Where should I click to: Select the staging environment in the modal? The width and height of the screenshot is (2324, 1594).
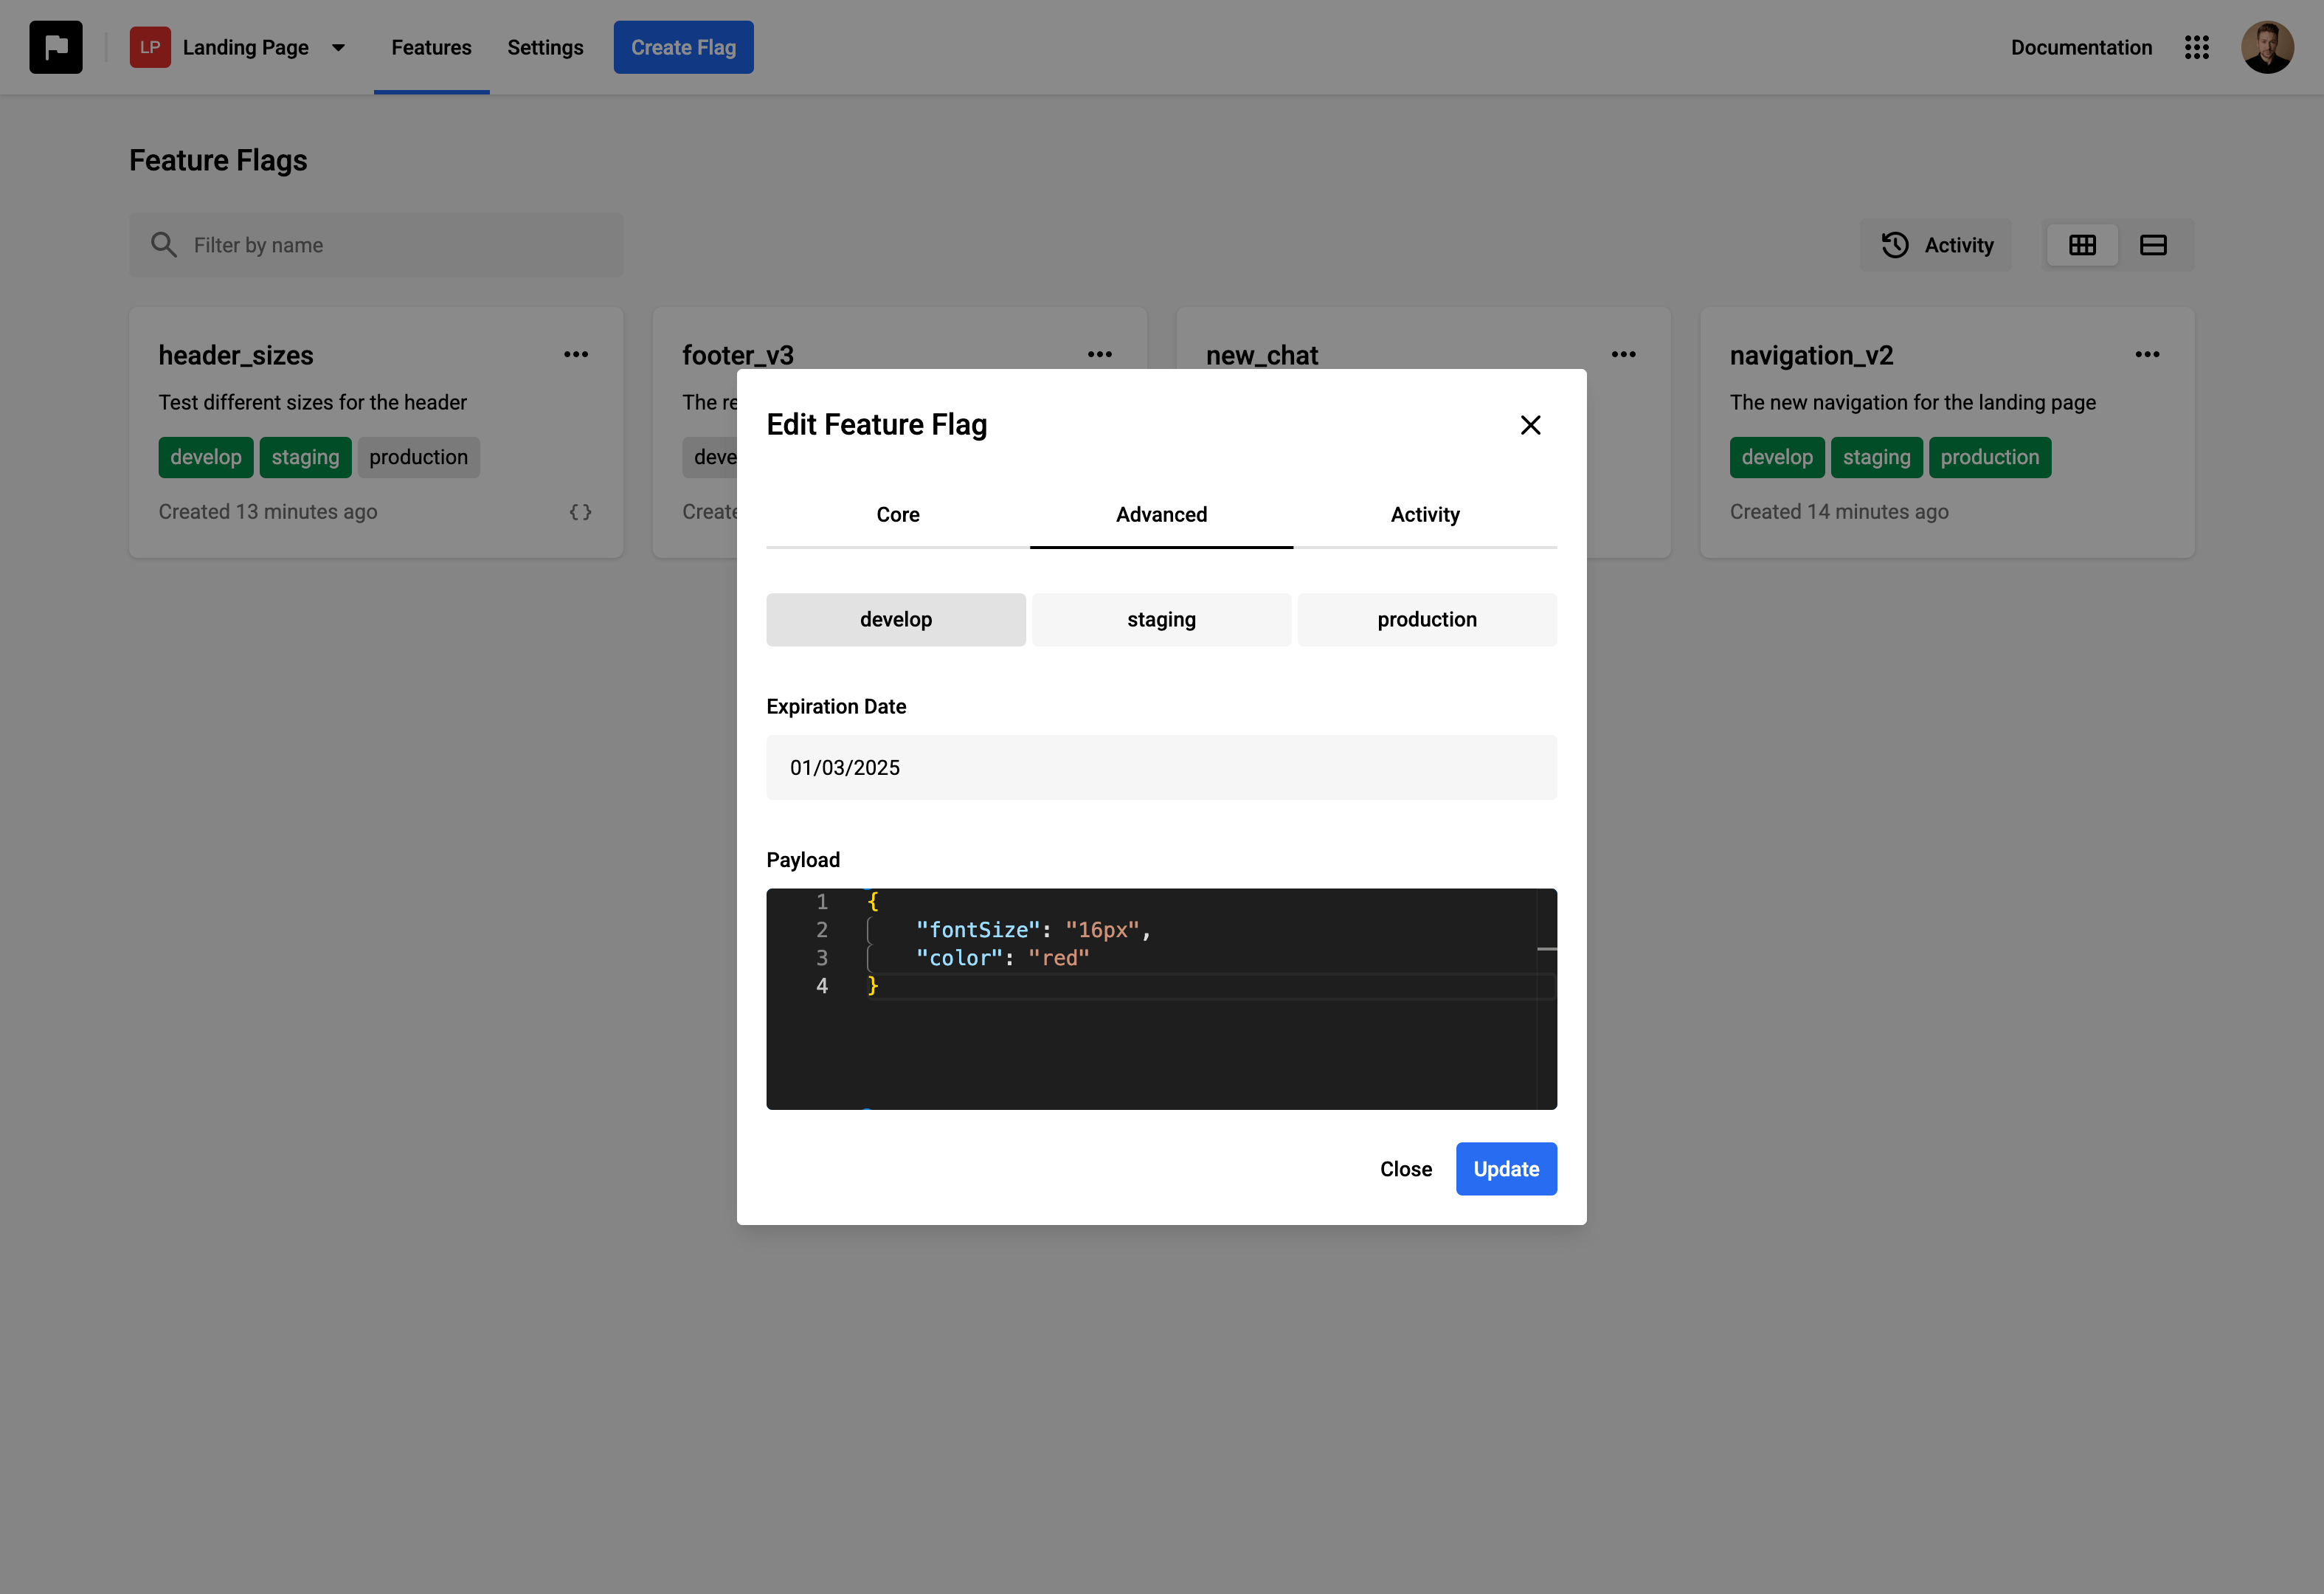click(x=1161, y=619)
